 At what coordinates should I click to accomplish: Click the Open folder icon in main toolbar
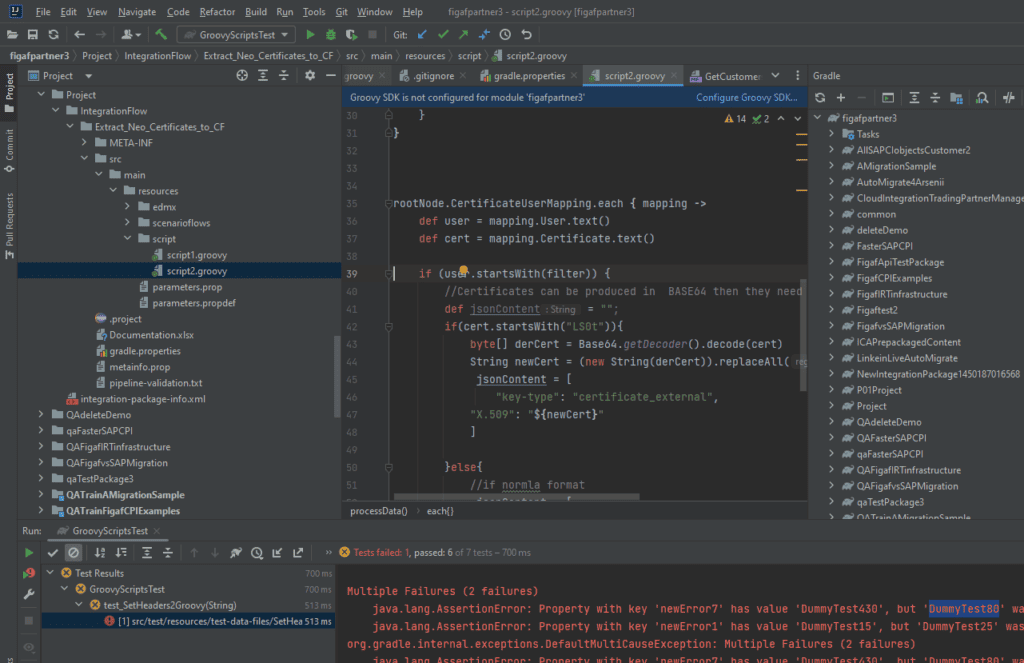point(12,35)
